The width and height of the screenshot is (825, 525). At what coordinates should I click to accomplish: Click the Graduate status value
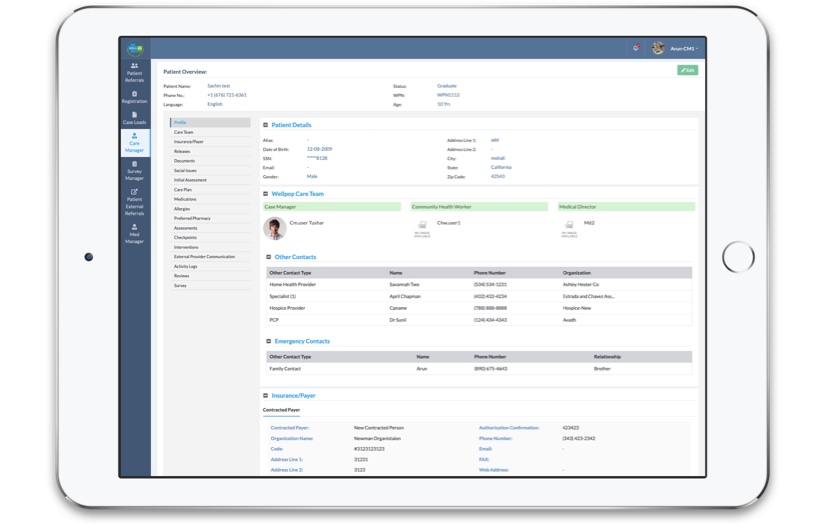pyautogui.click(x=447, y=86)
